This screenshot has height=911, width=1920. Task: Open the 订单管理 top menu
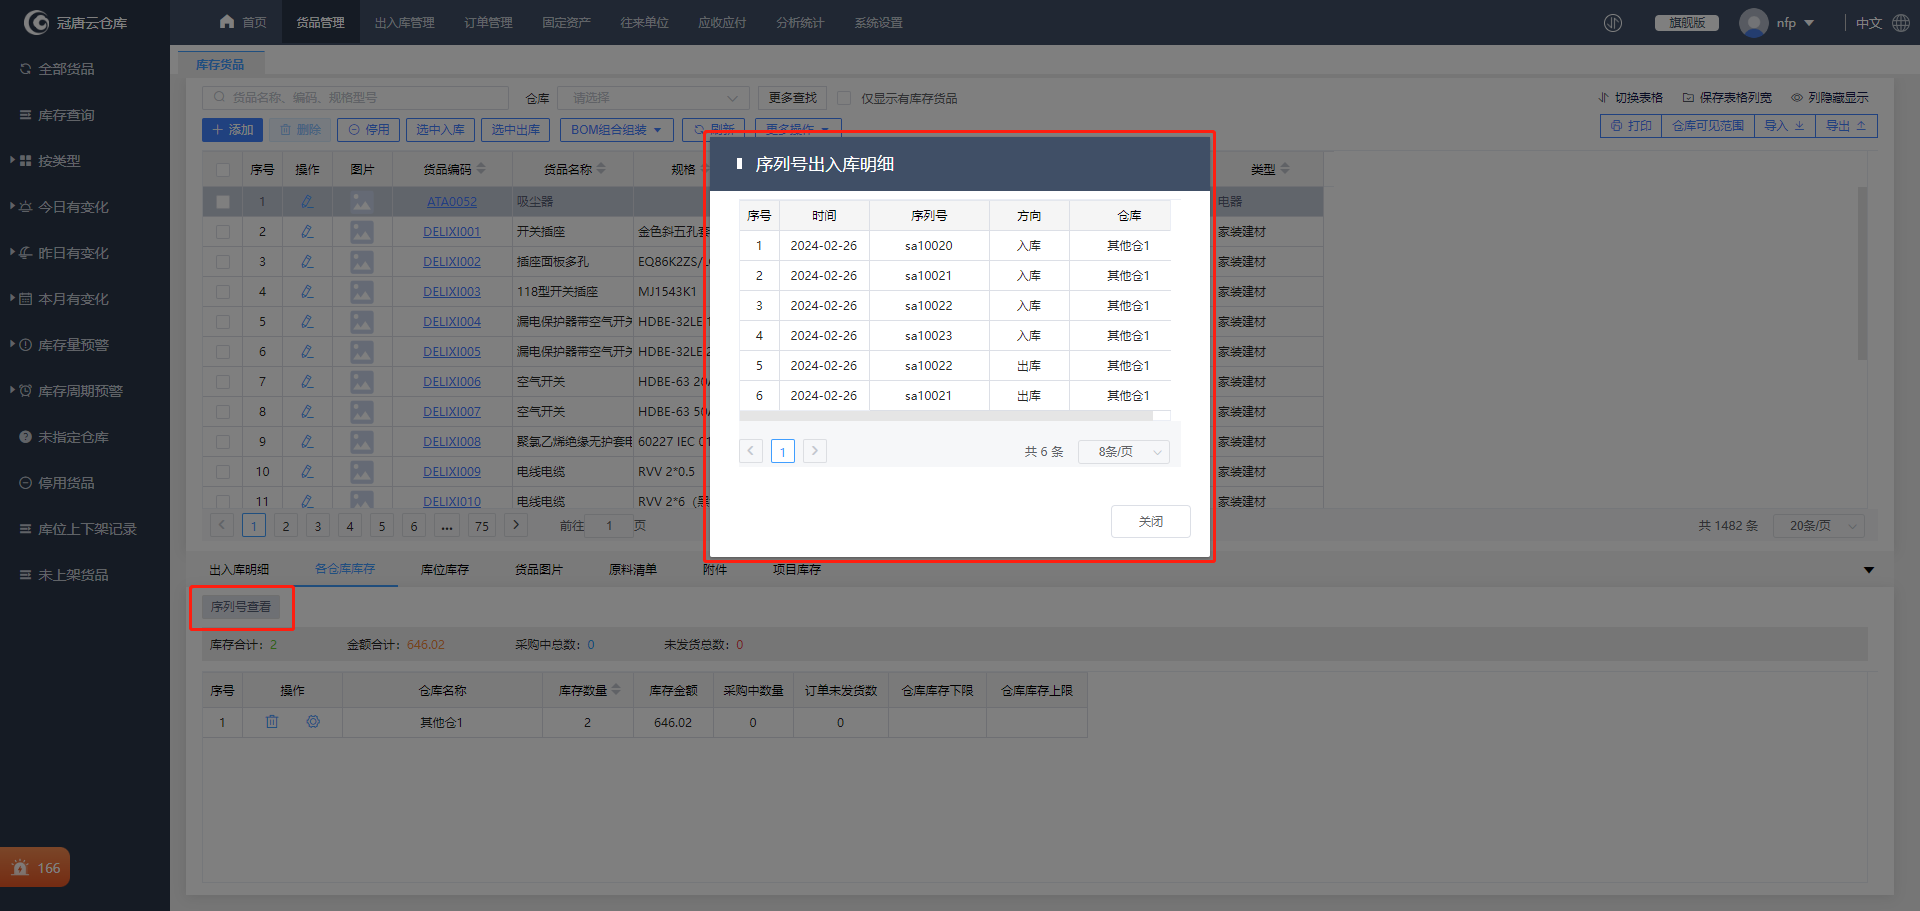(488, 23)
